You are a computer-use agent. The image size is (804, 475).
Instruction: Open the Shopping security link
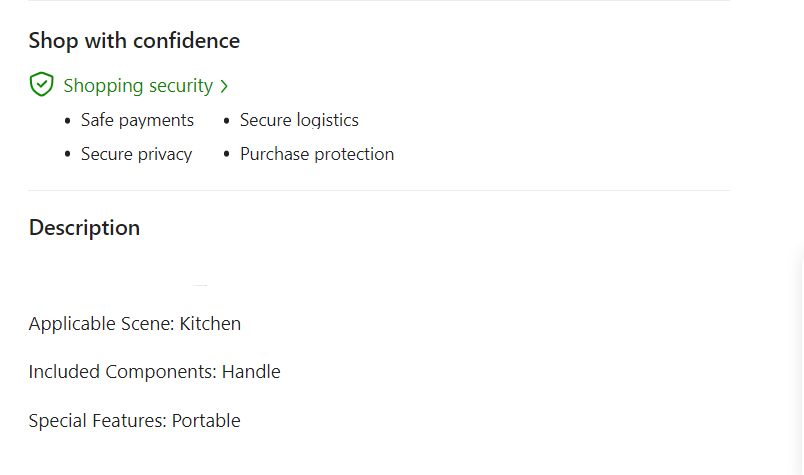coord(138,86)
